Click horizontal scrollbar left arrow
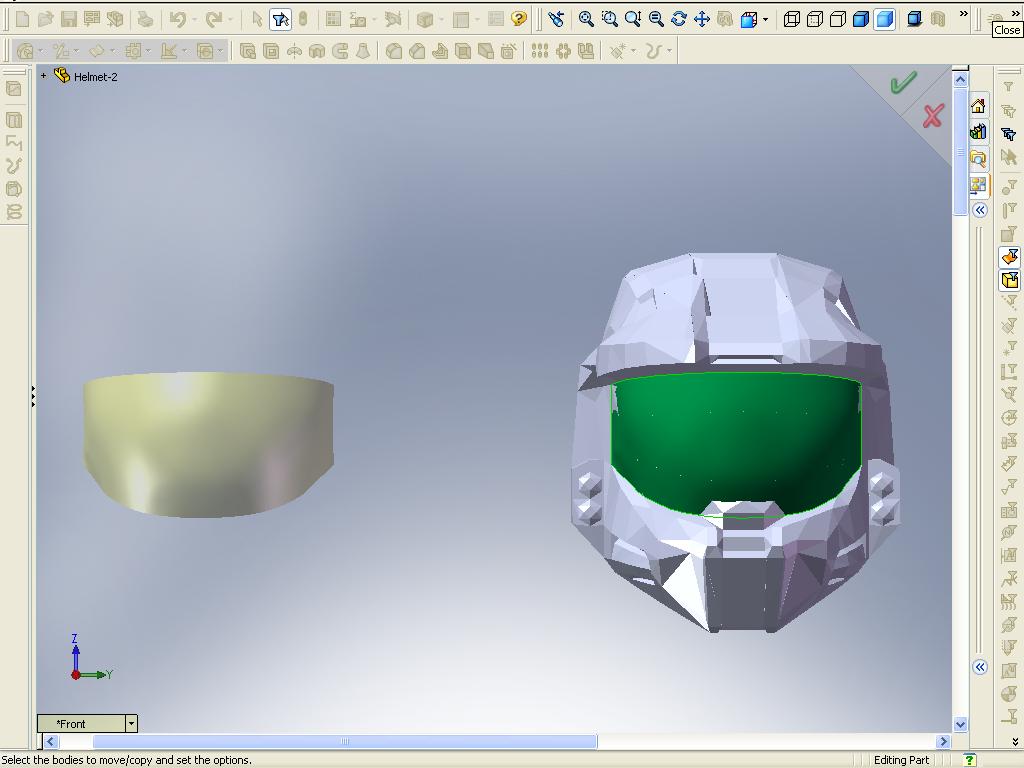This screenshot has width=1024, height=768. pyautogui.click(x=51, y=742)
